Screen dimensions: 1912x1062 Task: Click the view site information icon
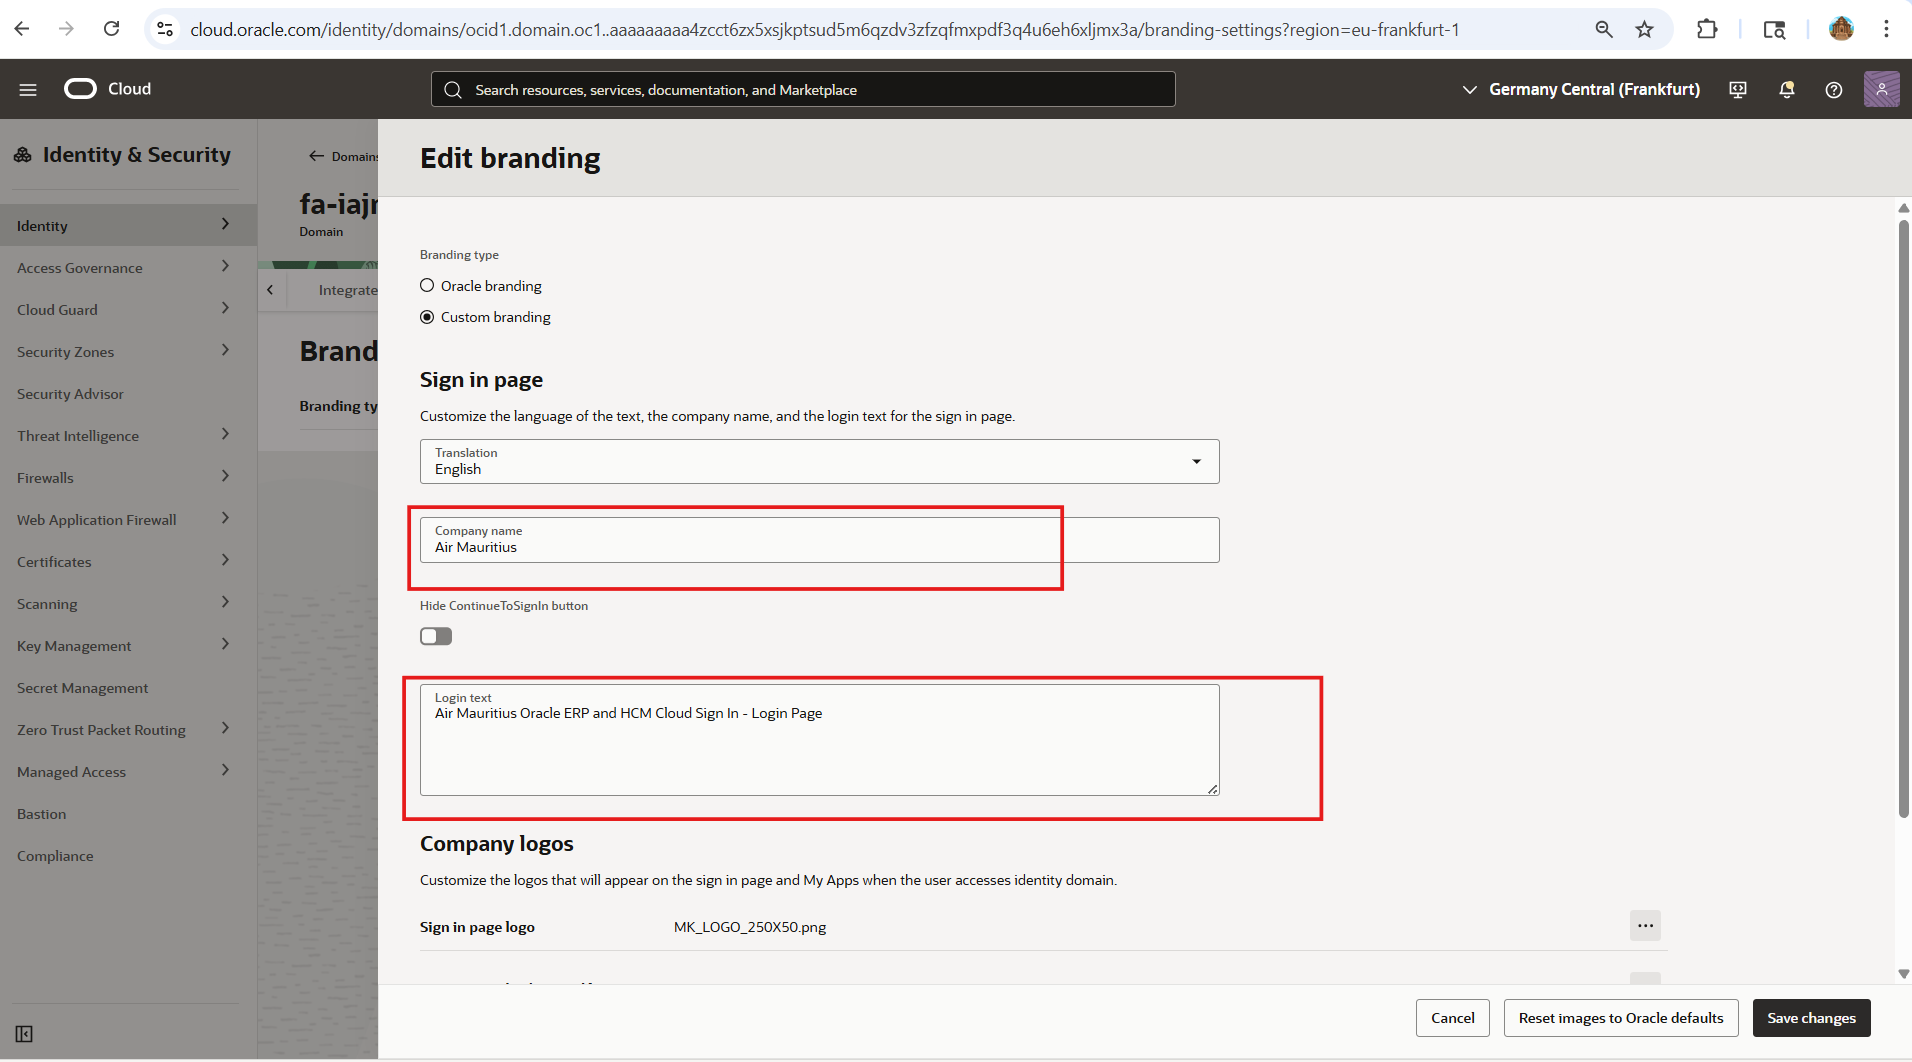(166, 29)
